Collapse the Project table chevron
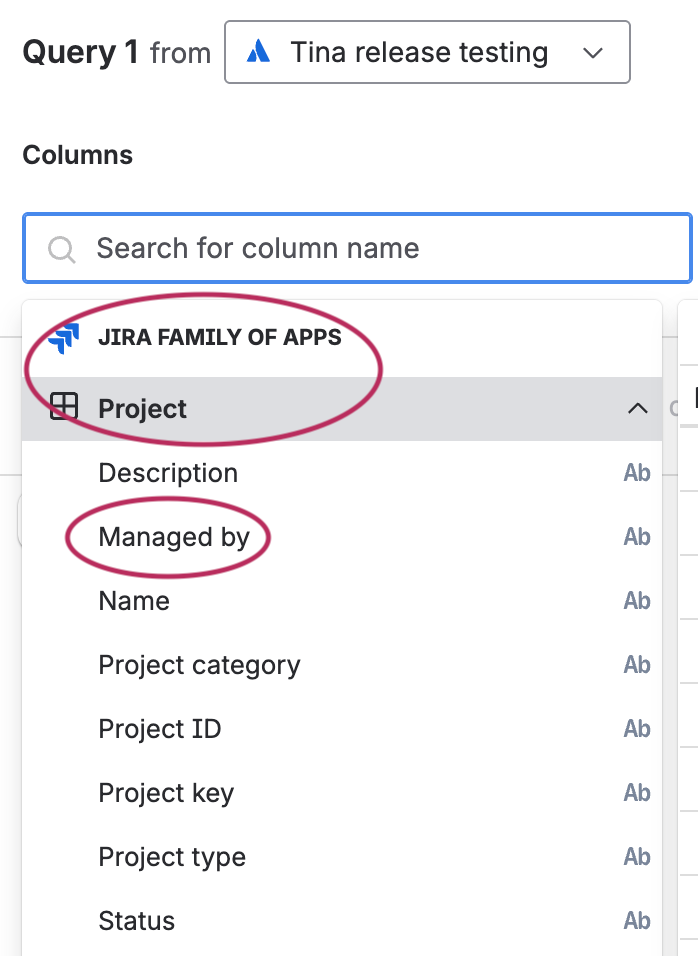The height and width of the screenshot is (956, 698). coord(637,408)
